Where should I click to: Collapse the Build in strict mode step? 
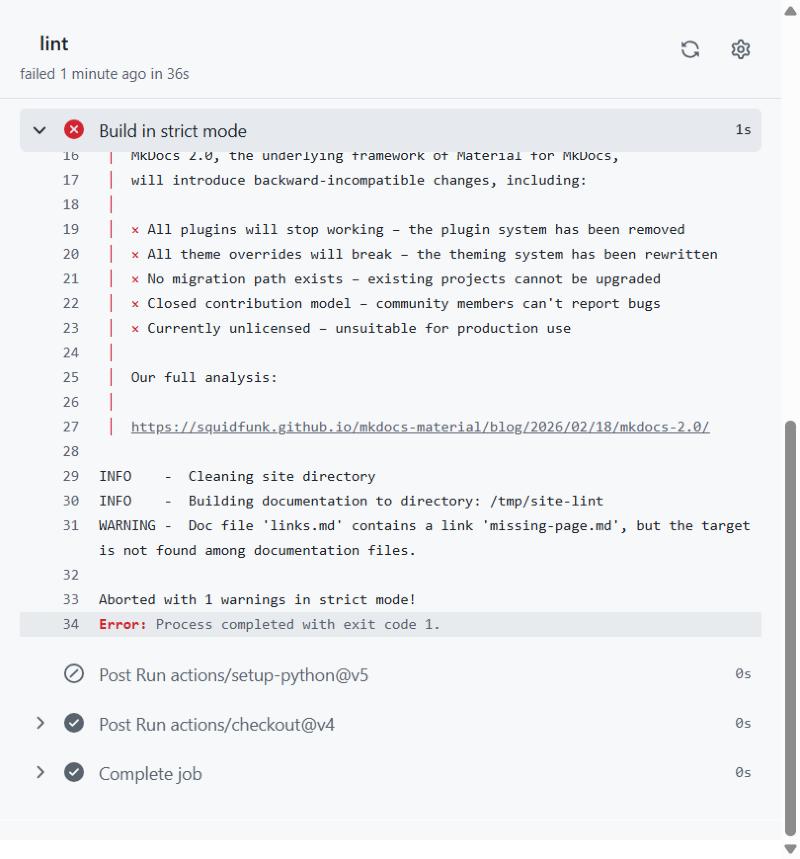pos(39,130)
